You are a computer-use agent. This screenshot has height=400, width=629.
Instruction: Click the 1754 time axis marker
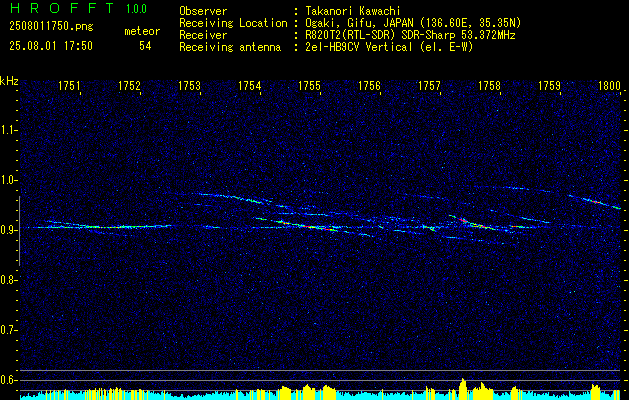[x=250, y=86]
